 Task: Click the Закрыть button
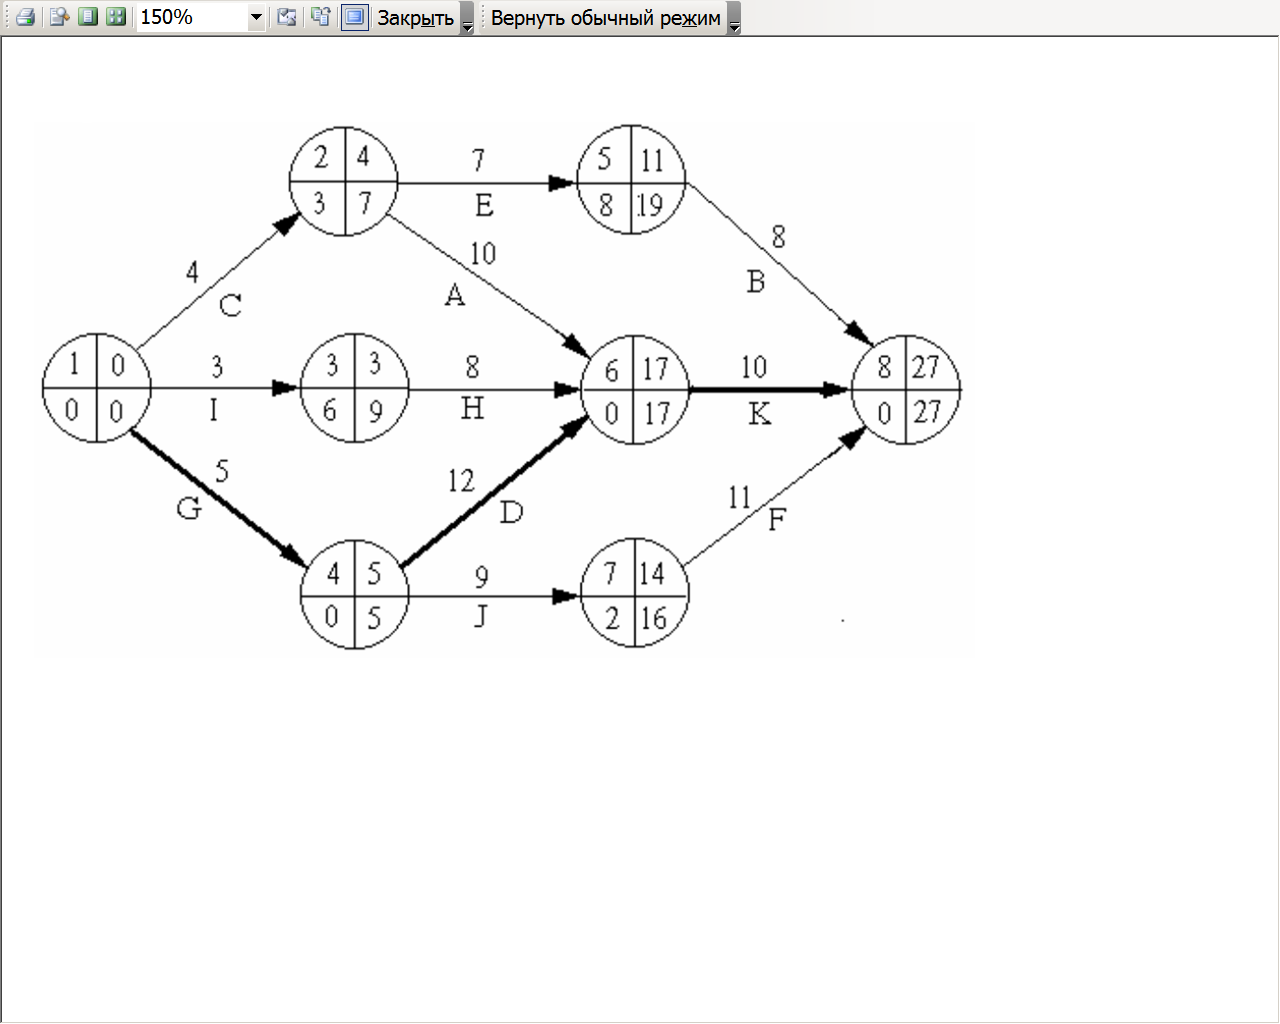(x=415, y=18)
